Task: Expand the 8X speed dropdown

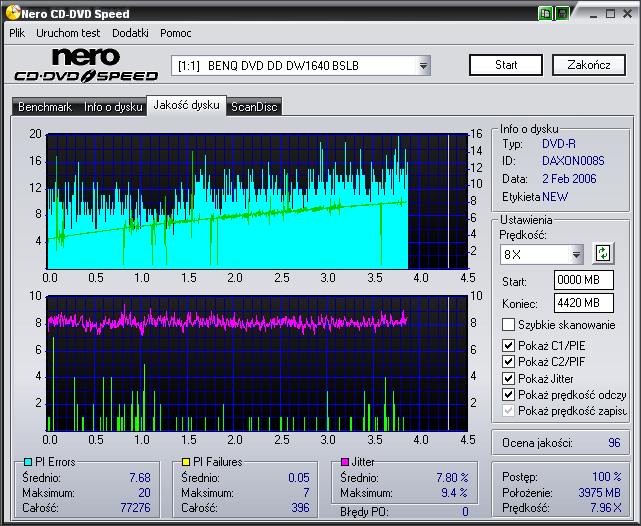Action: (576, 255)
